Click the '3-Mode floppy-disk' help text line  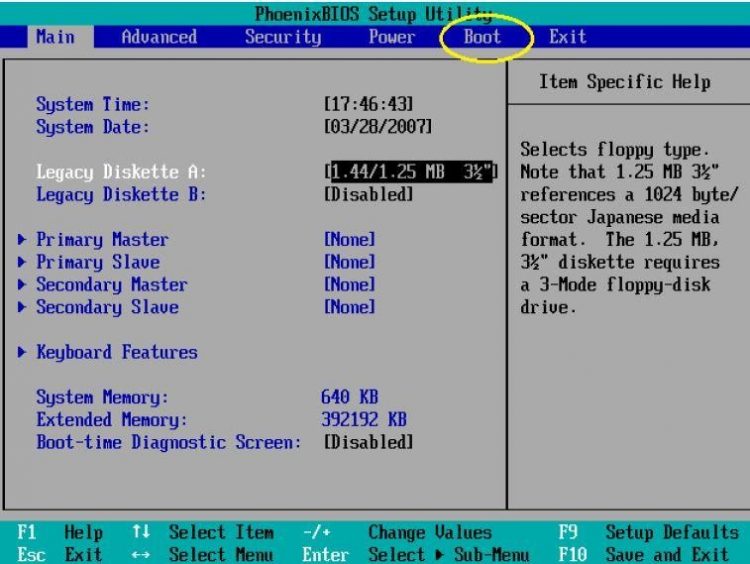(x=615, y=285)
